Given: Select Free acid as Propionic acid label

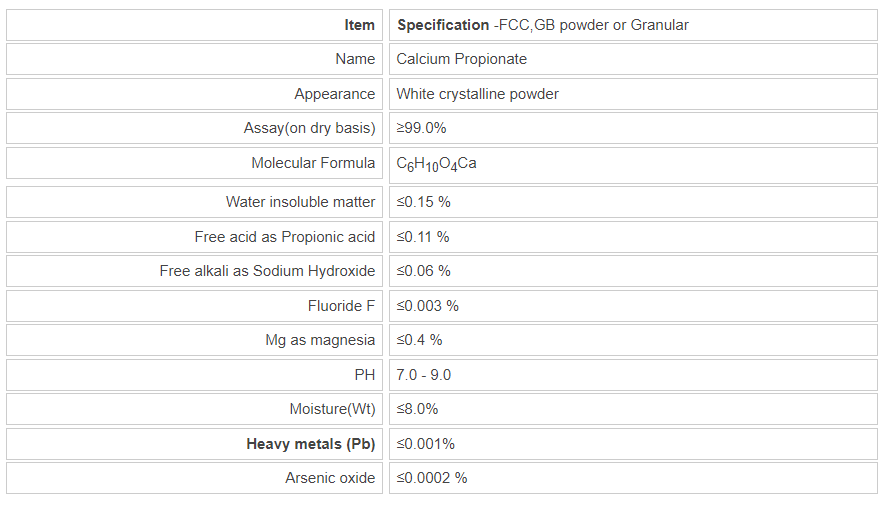Looking at the screenshot, I should 285,237.
